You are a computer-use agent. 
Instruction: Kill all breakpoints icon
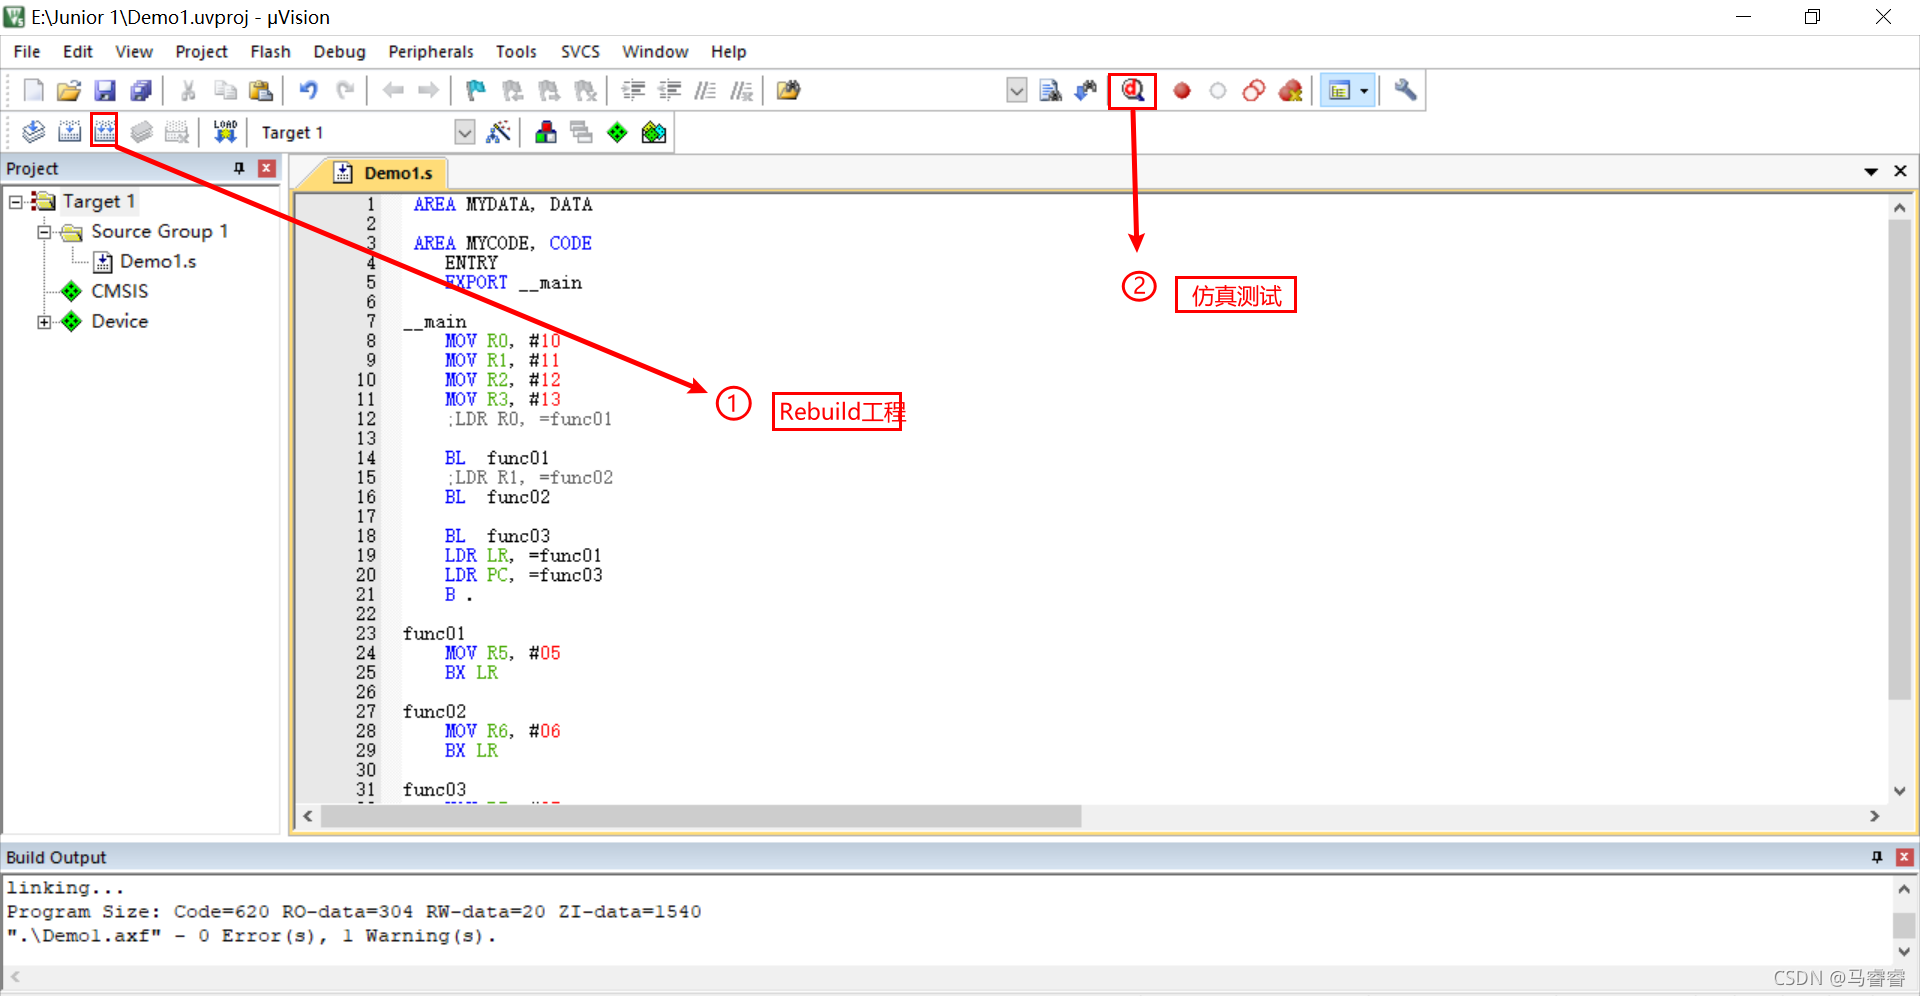(1290, 91)
